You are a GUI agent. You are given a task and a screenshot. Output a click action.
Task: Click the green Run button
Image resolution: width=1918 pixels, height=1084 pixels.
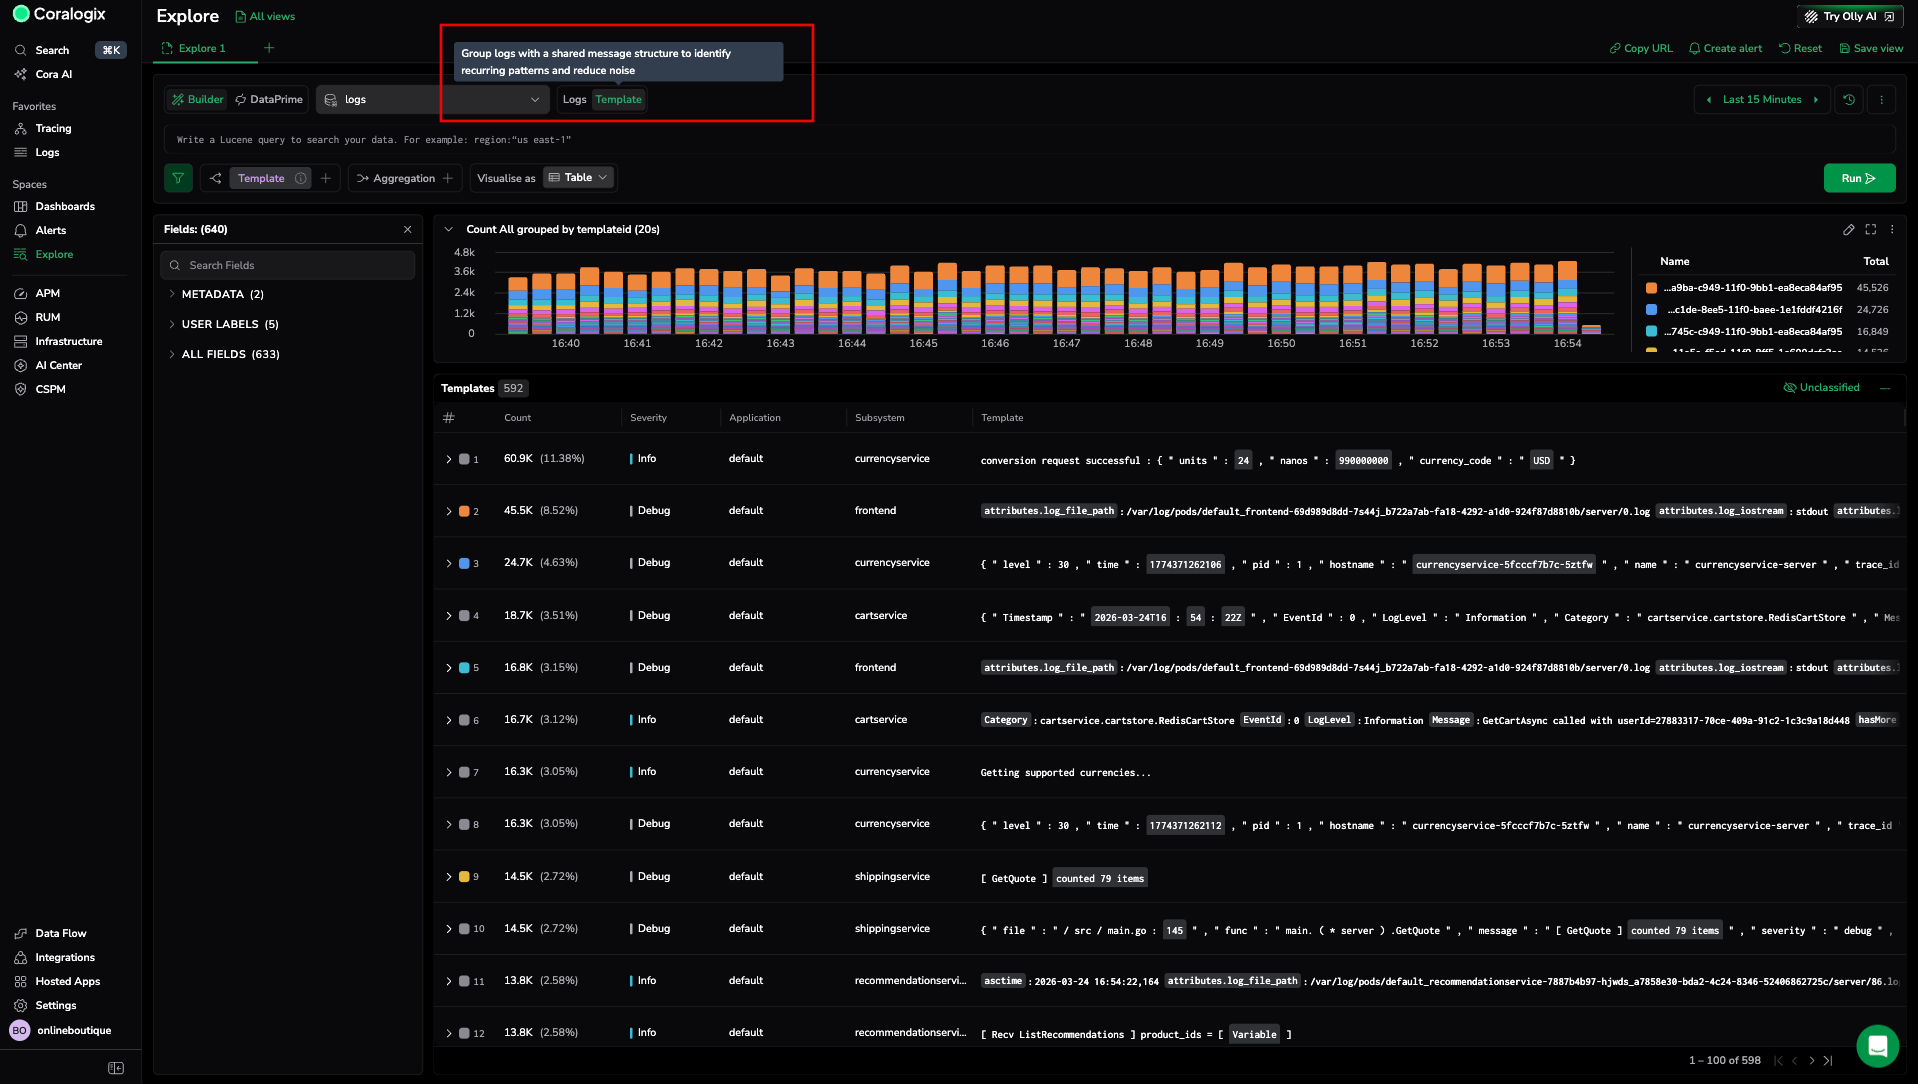coord(1858,178)
